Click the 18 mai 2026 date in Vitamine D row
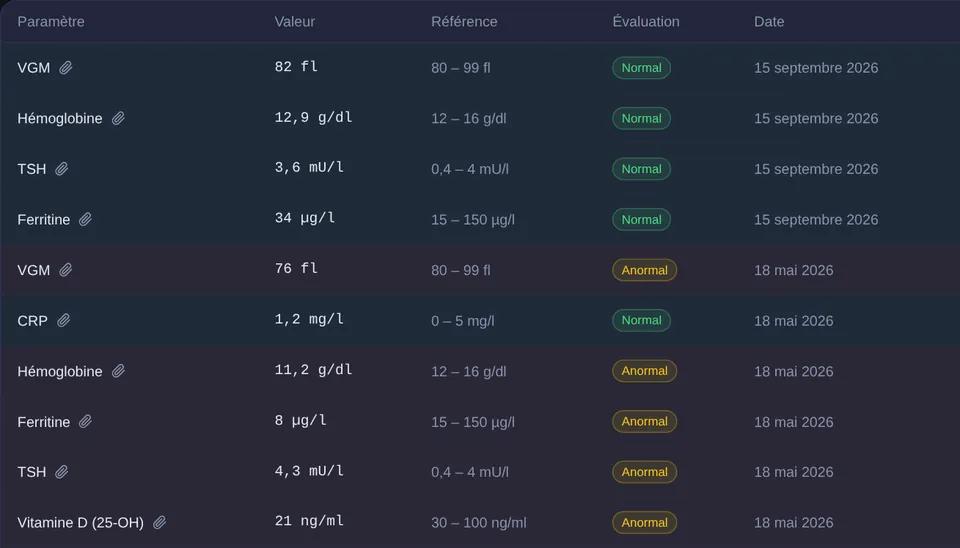 pyautogui.click(x=793, y=523)
